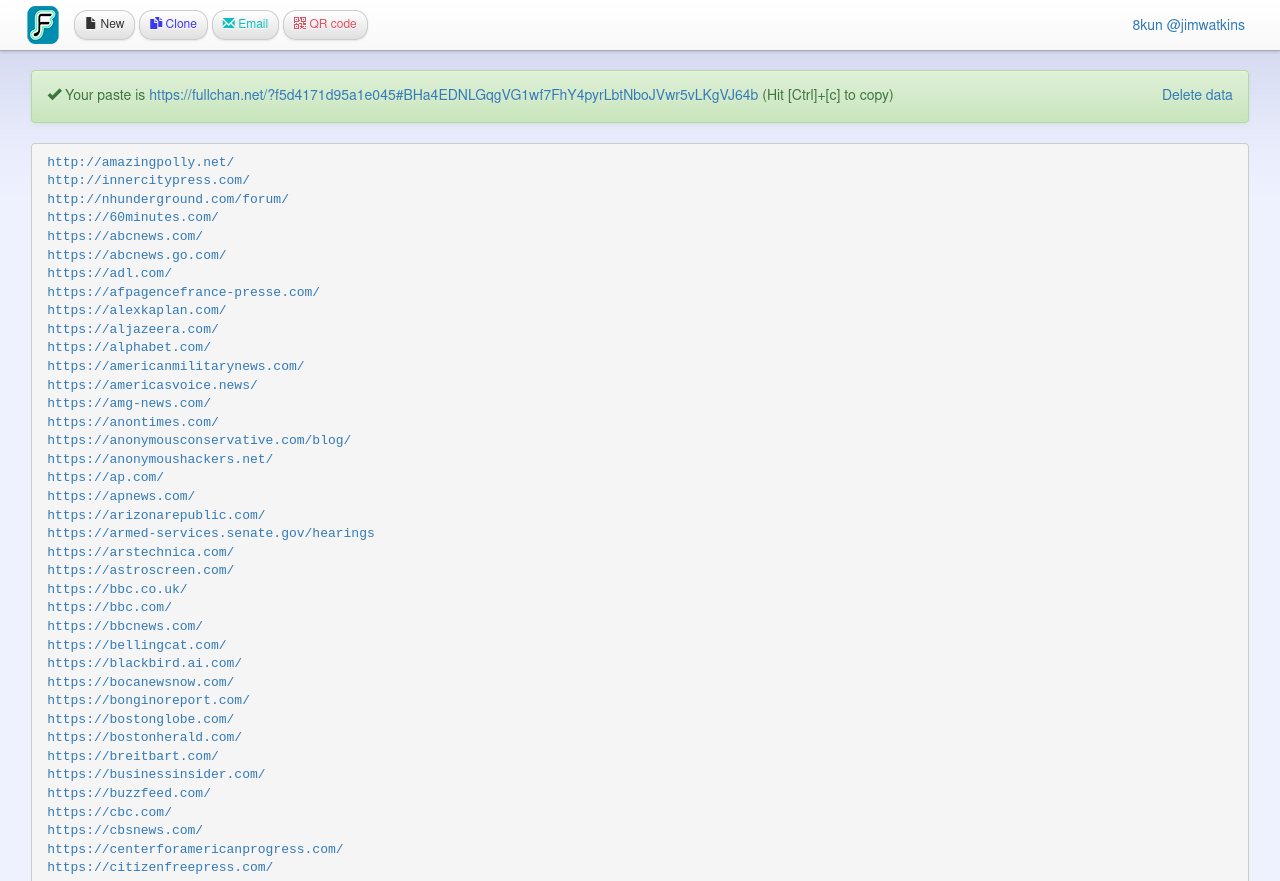Open the businessinsider.com link

pyautogui.click(x=156, y=775)
